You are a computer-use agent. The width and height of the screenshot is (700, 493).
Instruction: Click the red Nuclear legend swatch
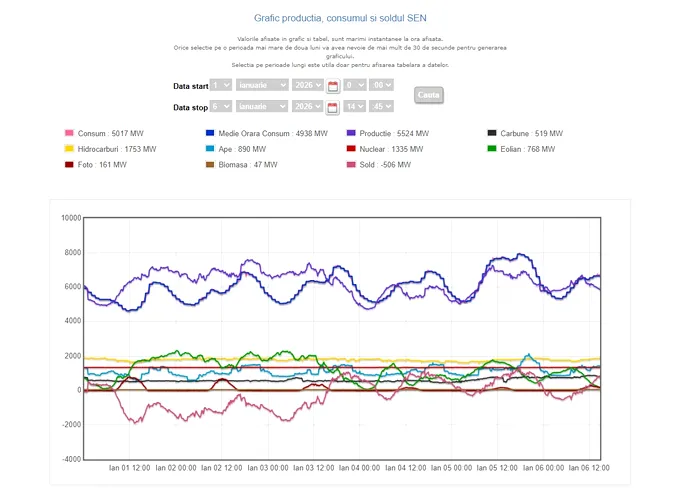351,149
